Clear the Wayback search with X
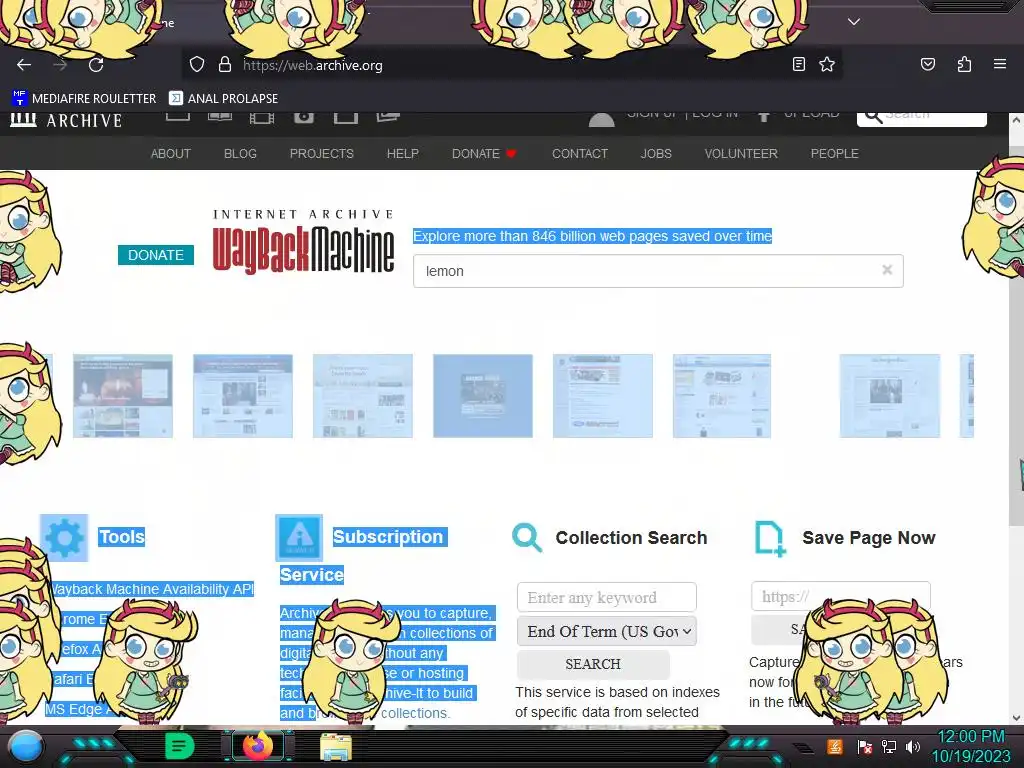This screenshot has width=1024, height=768. [x=887, y=270]
